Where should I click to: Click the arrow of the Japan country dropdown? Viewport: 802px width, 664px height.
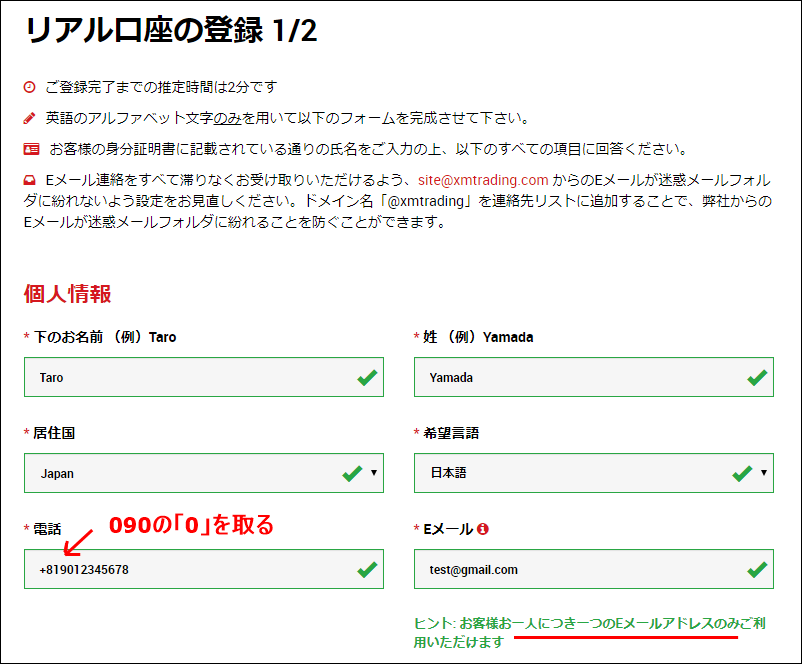[x=374, y=473]
